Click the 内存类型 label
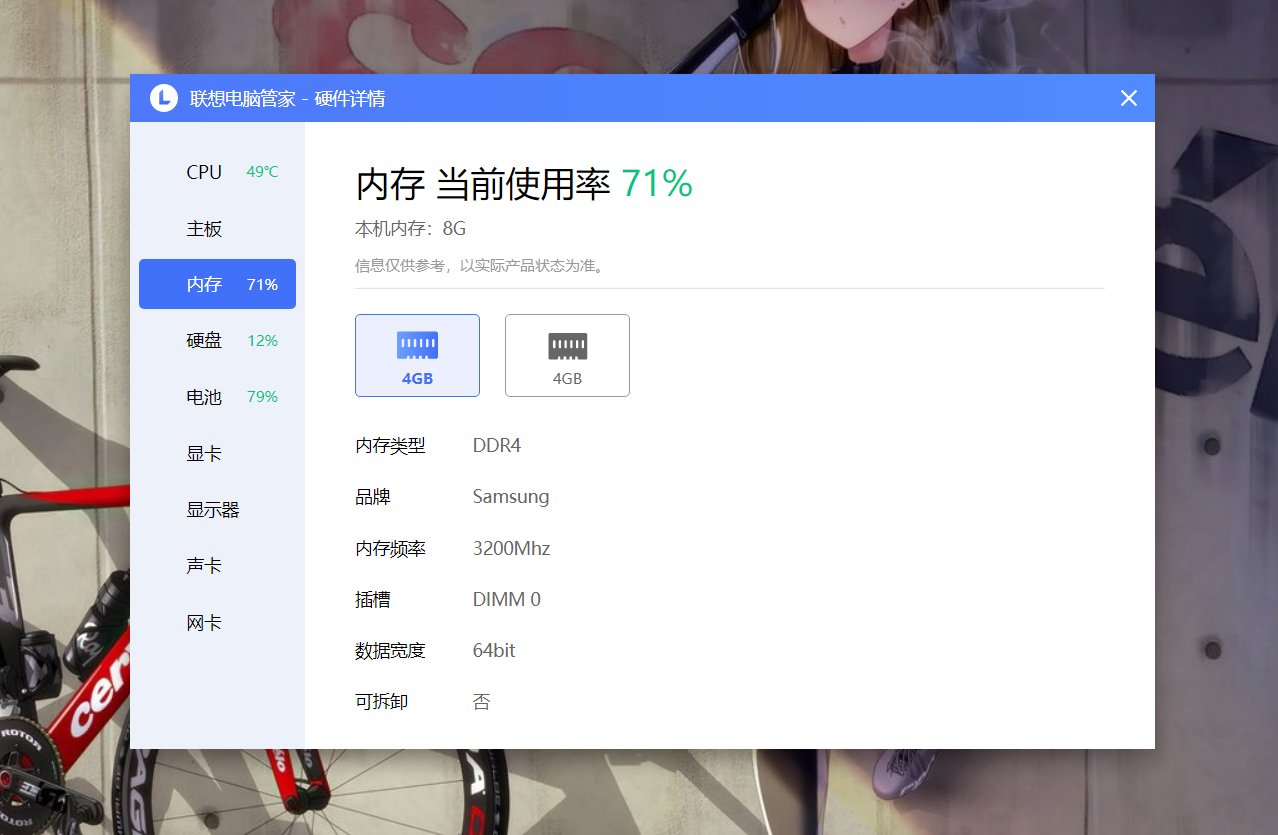 pyautogui.click(x=390, y=445)
